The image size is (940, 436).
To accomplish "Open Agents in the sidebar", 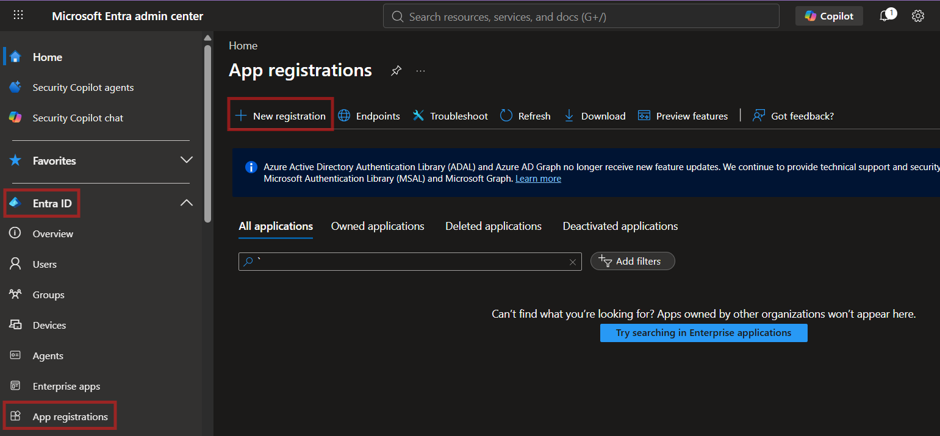I will click(x=47, y=356).
